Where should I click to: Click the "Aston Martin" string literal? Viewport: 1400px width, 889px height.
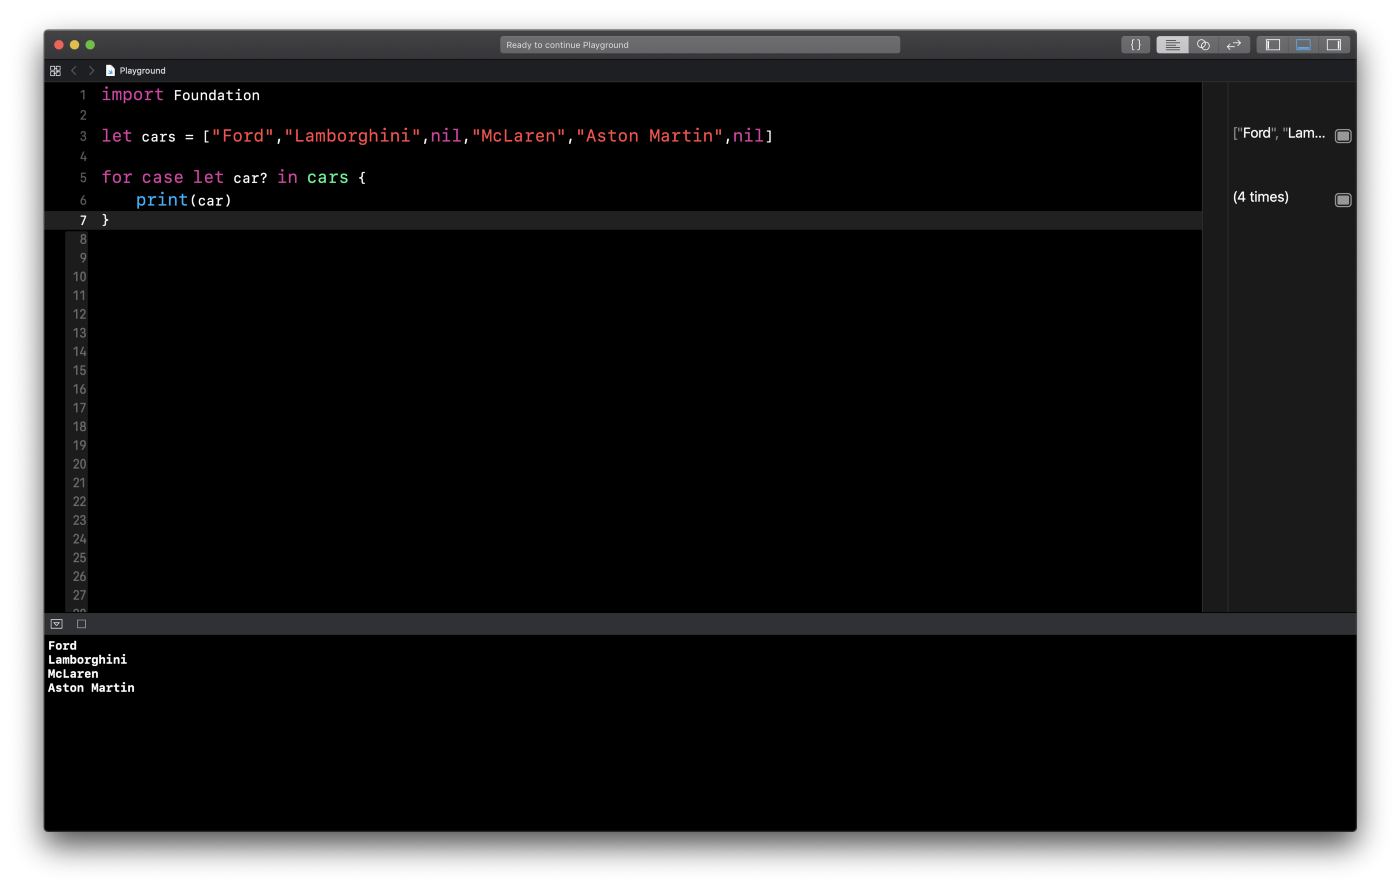tap(650, 136)
